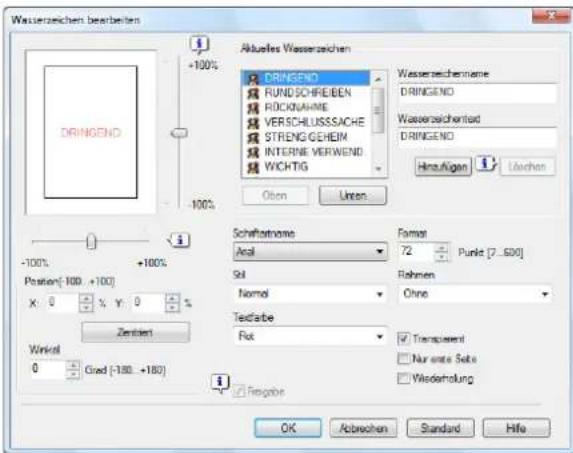The width and height of the screenshot is (573, 453).
Task: Click the stamp icon beside STRENG GEHEIM
Action: click(x=253, y=138)
